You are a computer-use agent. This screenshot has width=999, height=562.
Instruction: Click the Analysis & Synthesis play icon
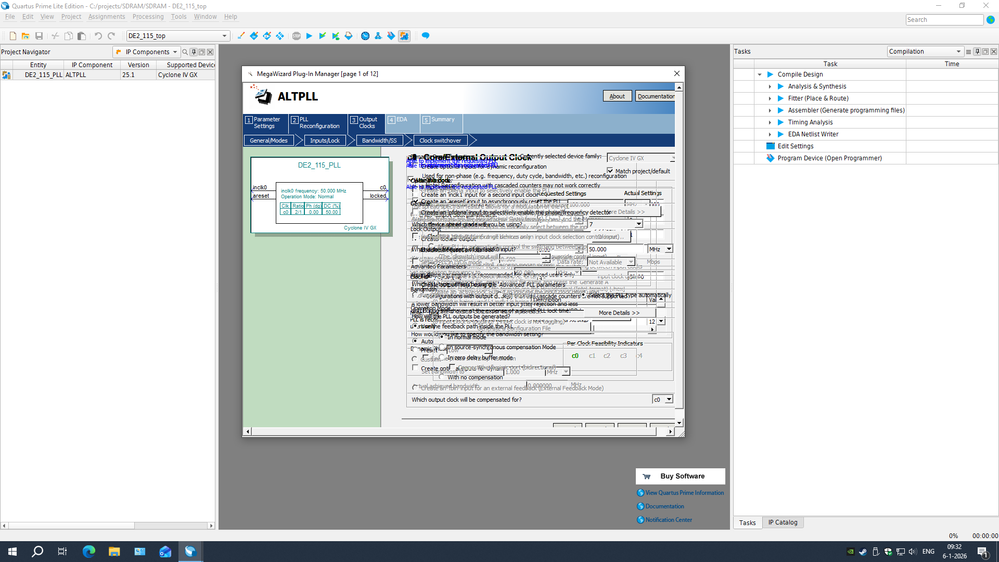780,87
